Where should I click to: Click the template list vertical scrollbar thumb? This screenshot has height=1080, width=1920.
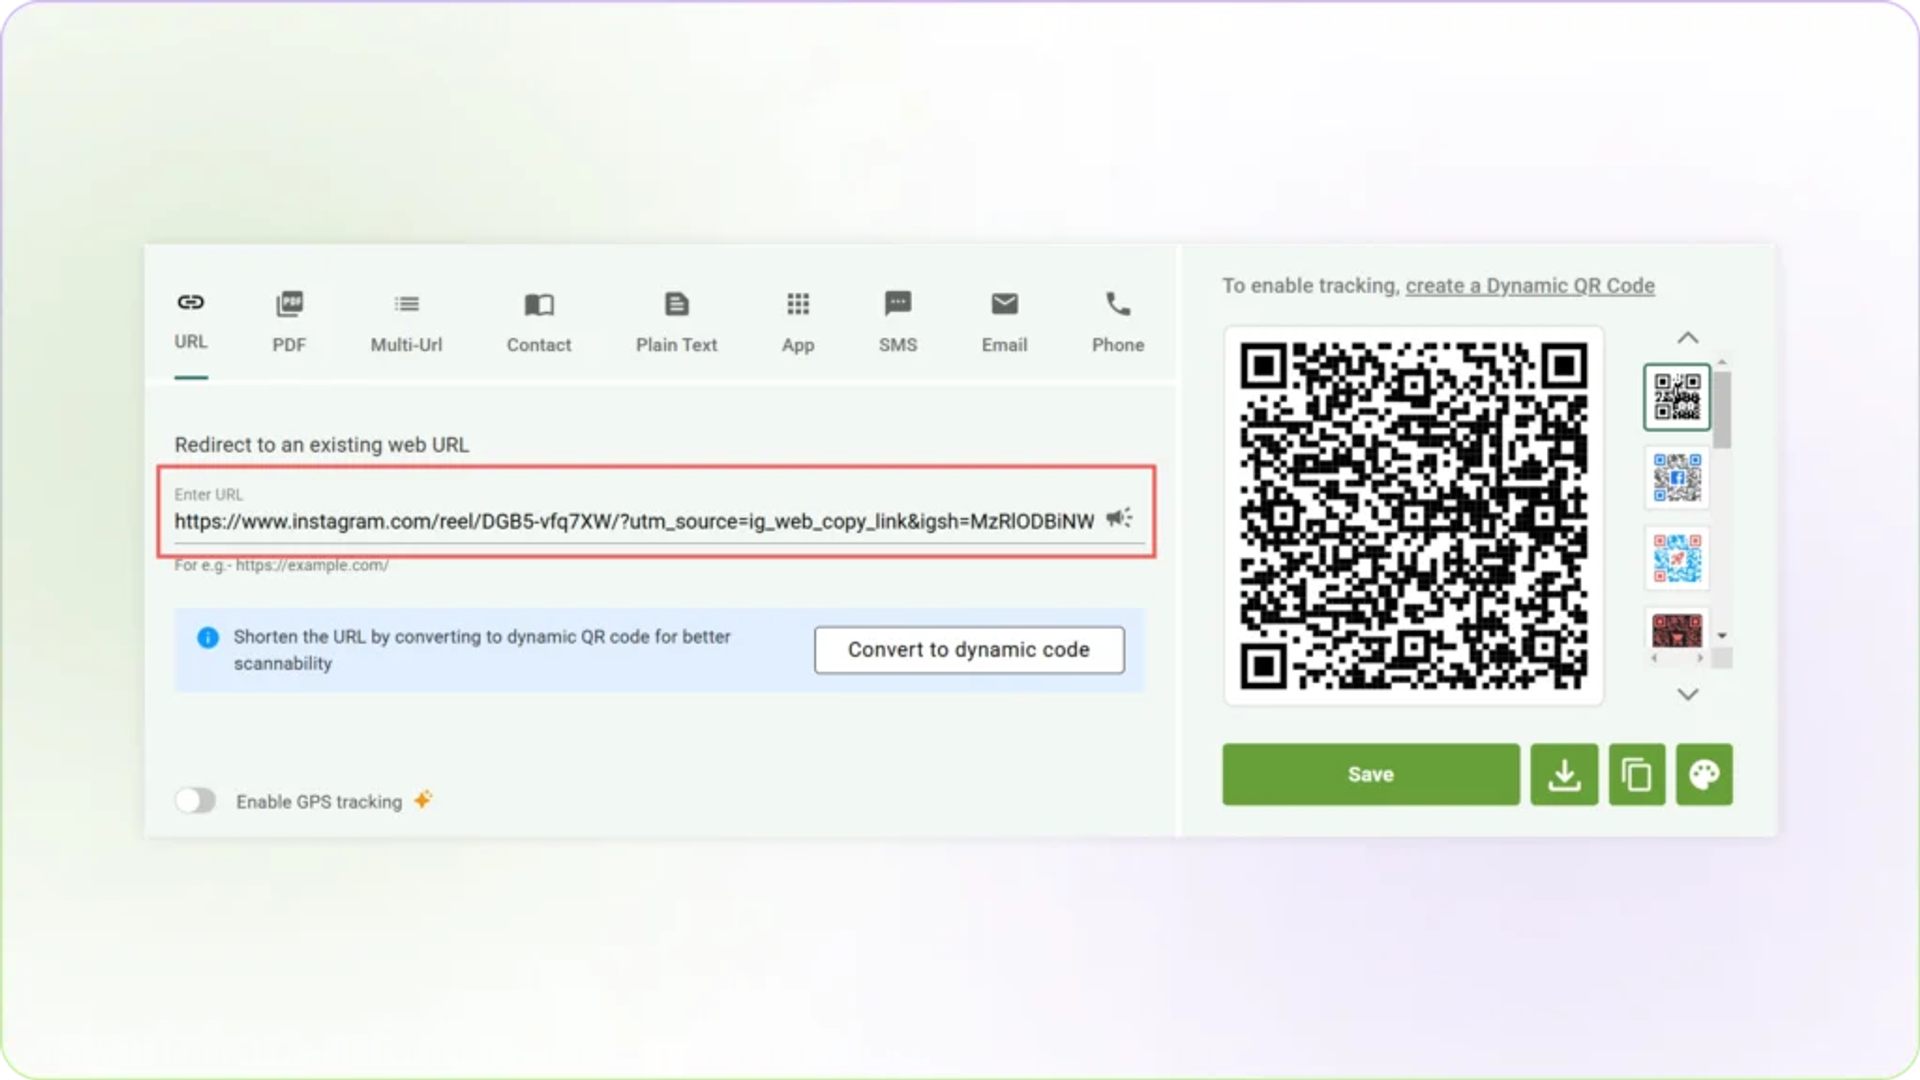tap(1722, 409)
